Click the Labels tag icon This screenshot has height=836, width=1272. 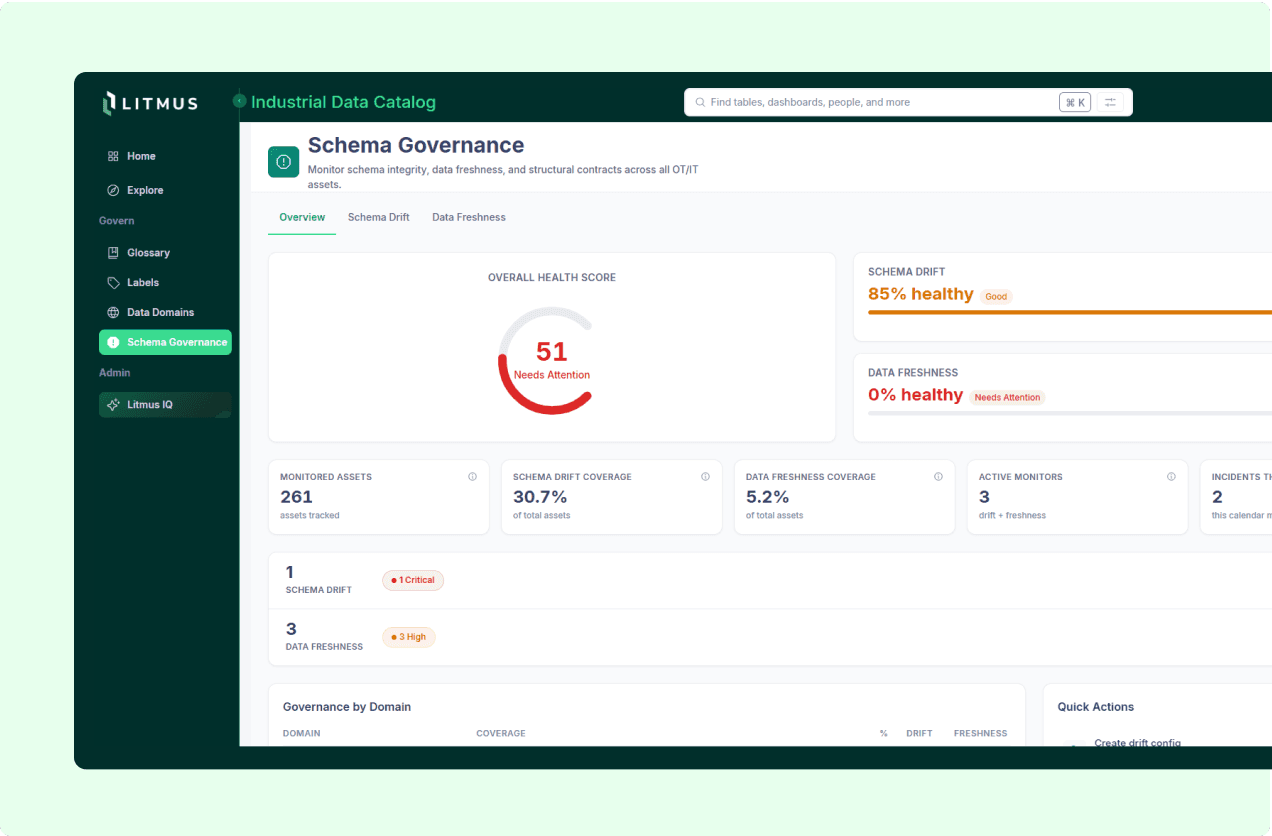tap(113, 283)
